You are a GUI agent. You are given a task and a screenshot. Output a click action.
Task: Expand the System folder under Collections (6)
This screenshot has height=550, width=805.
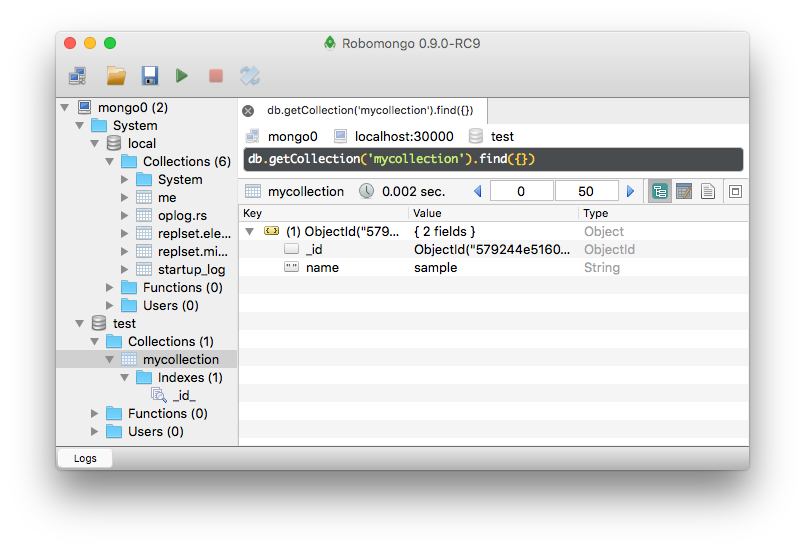[x=124, y=180]
